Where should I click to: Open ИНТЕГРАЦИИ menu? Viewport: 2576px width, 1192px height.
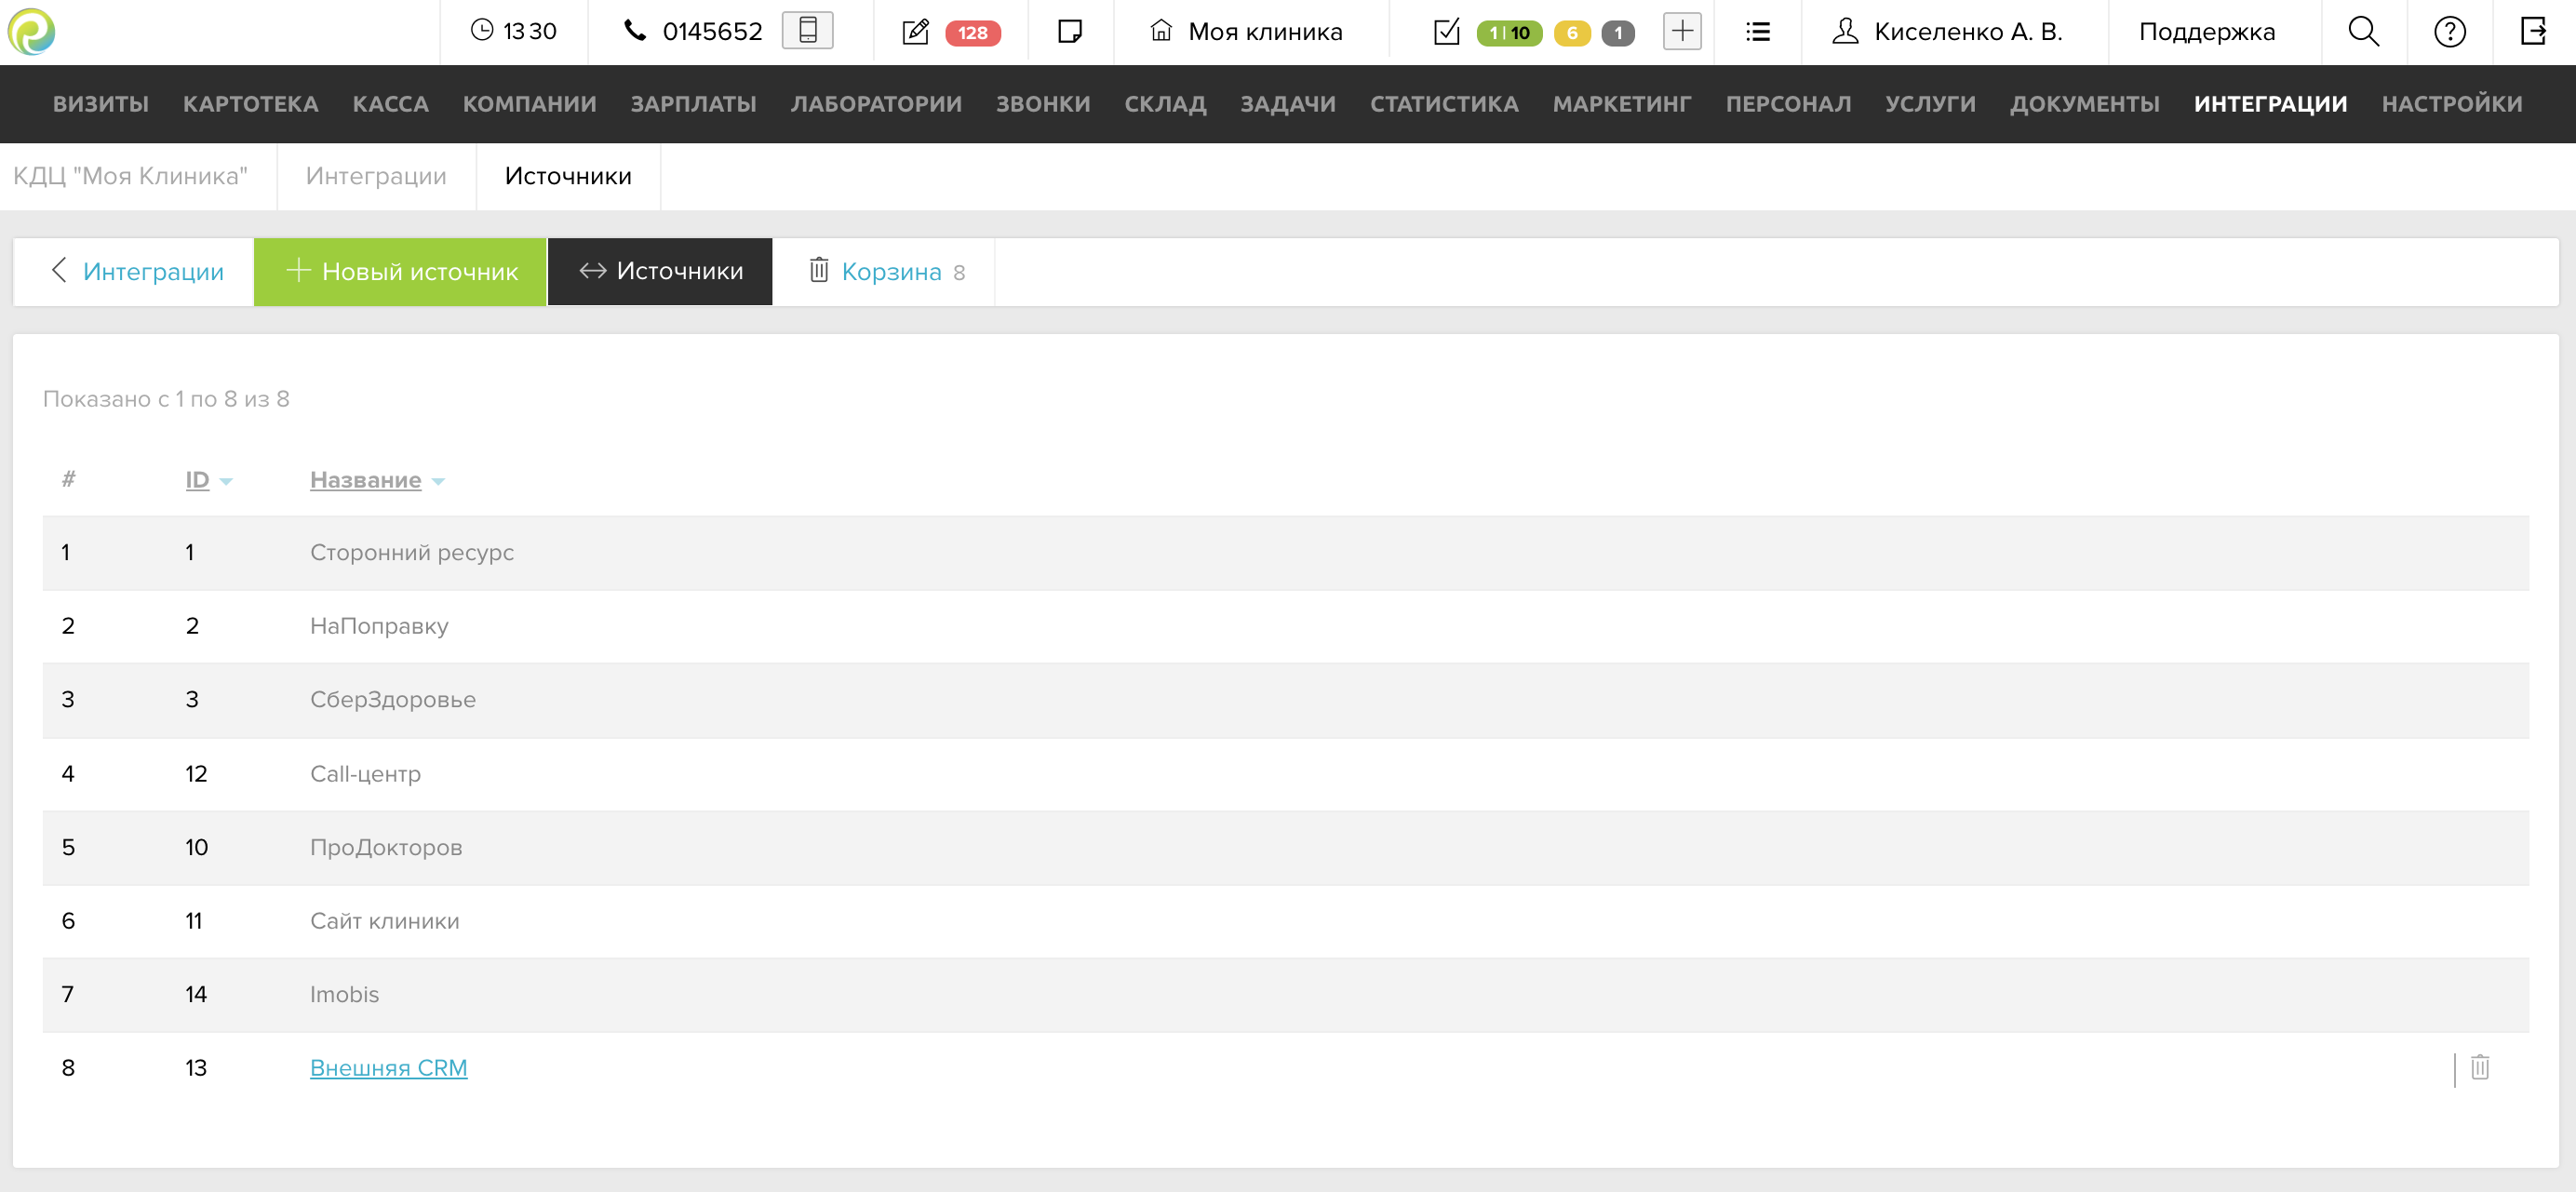pos(2270,104)
